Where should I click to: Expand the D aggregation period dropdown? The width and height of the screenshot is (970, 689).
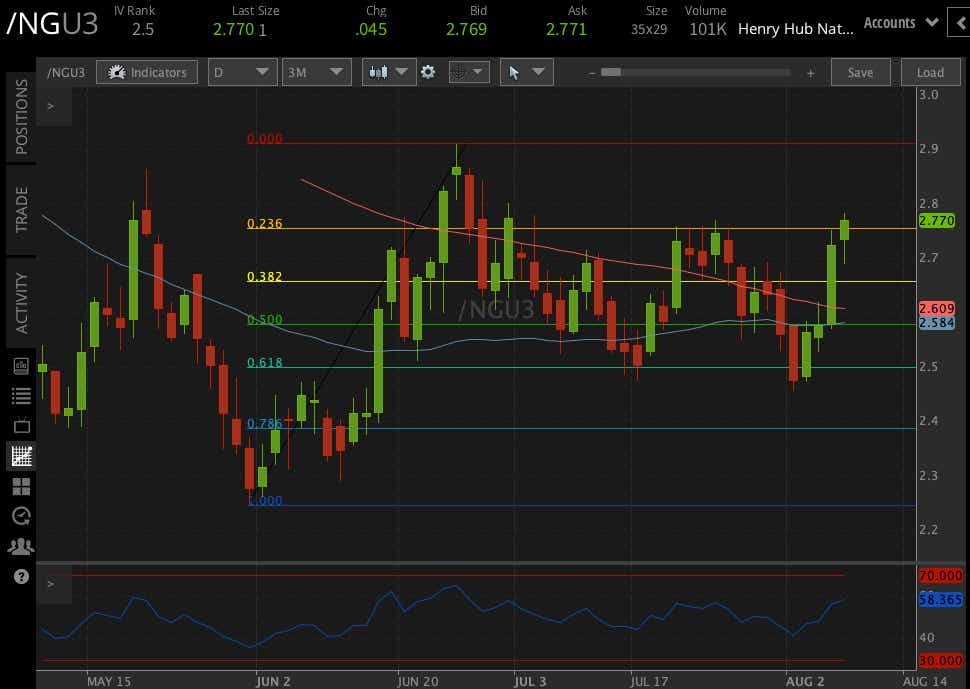click(x=242, y=72)
